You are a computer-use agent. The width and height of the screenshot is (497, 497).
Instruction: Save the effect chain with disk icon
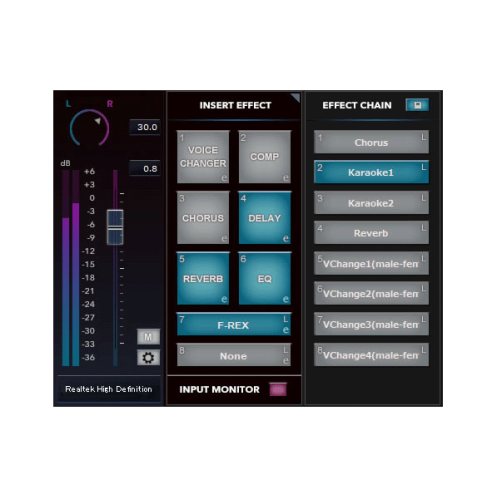pyautogui.click(x=417, y=105)
